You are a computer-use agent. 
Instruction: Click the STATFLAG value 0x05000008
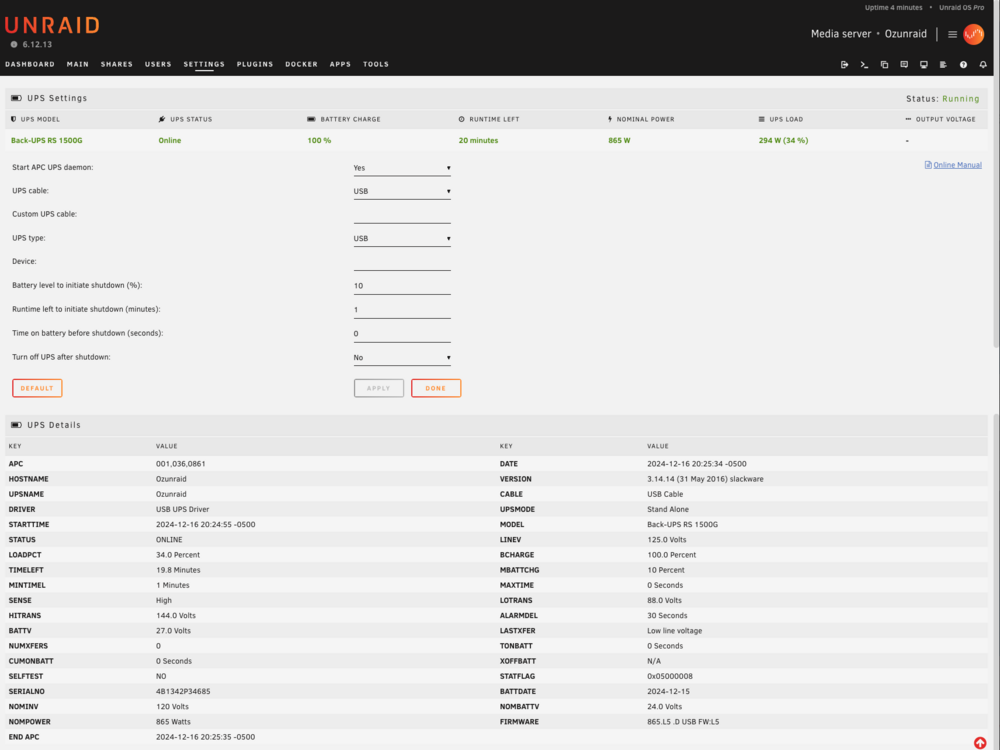[x=670, y=676]
